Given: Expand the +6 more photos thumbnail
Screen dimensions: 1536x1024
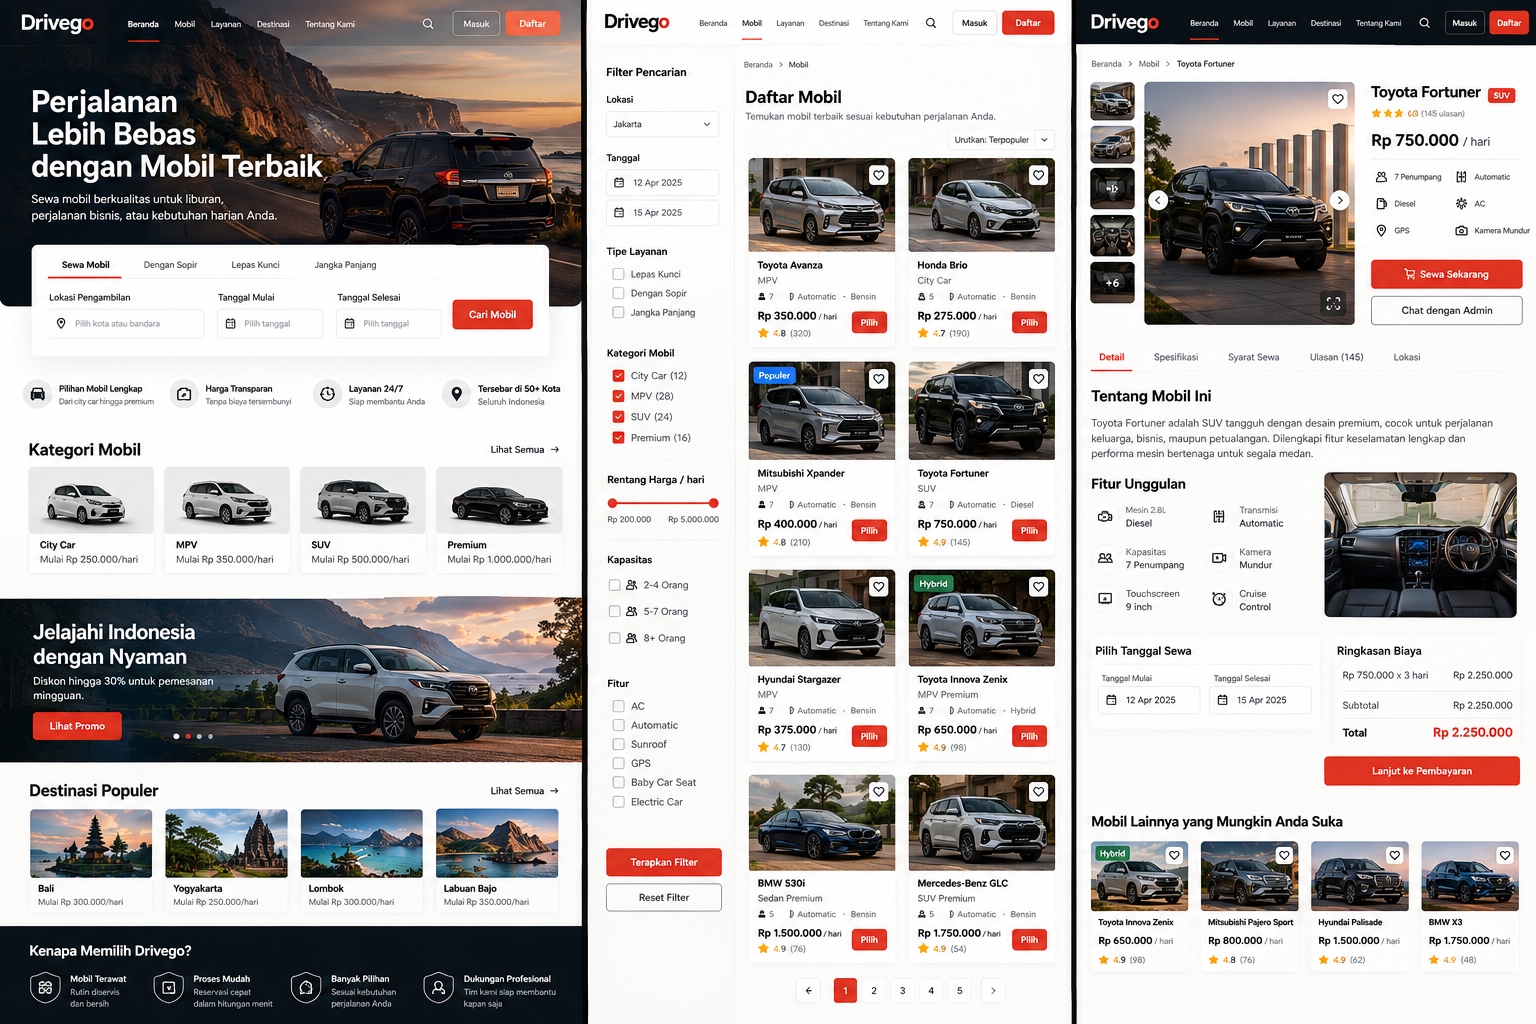Looking at the screenshot, I should click(1112, 283).
